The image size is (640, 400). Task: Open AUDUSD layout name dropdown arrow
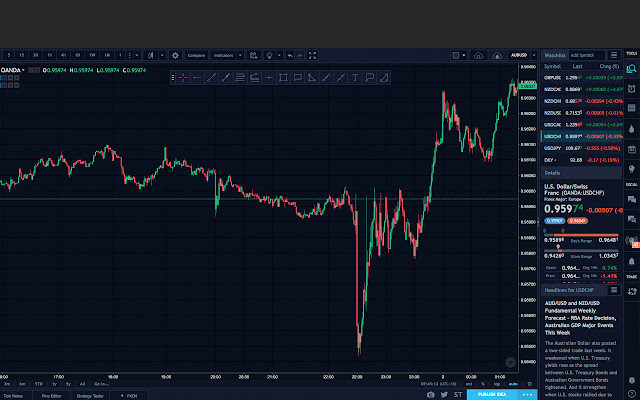click(534, 56)
